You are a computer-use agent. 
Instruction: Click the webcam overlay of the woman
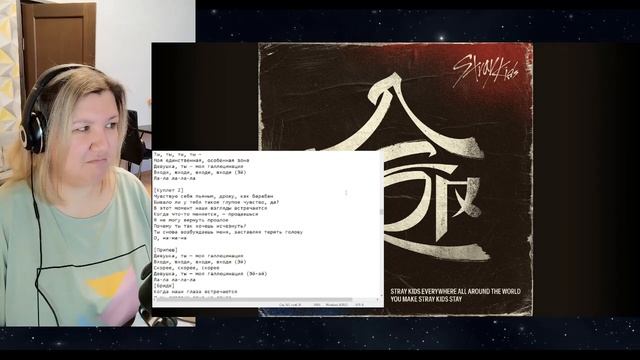click(97, 163)
